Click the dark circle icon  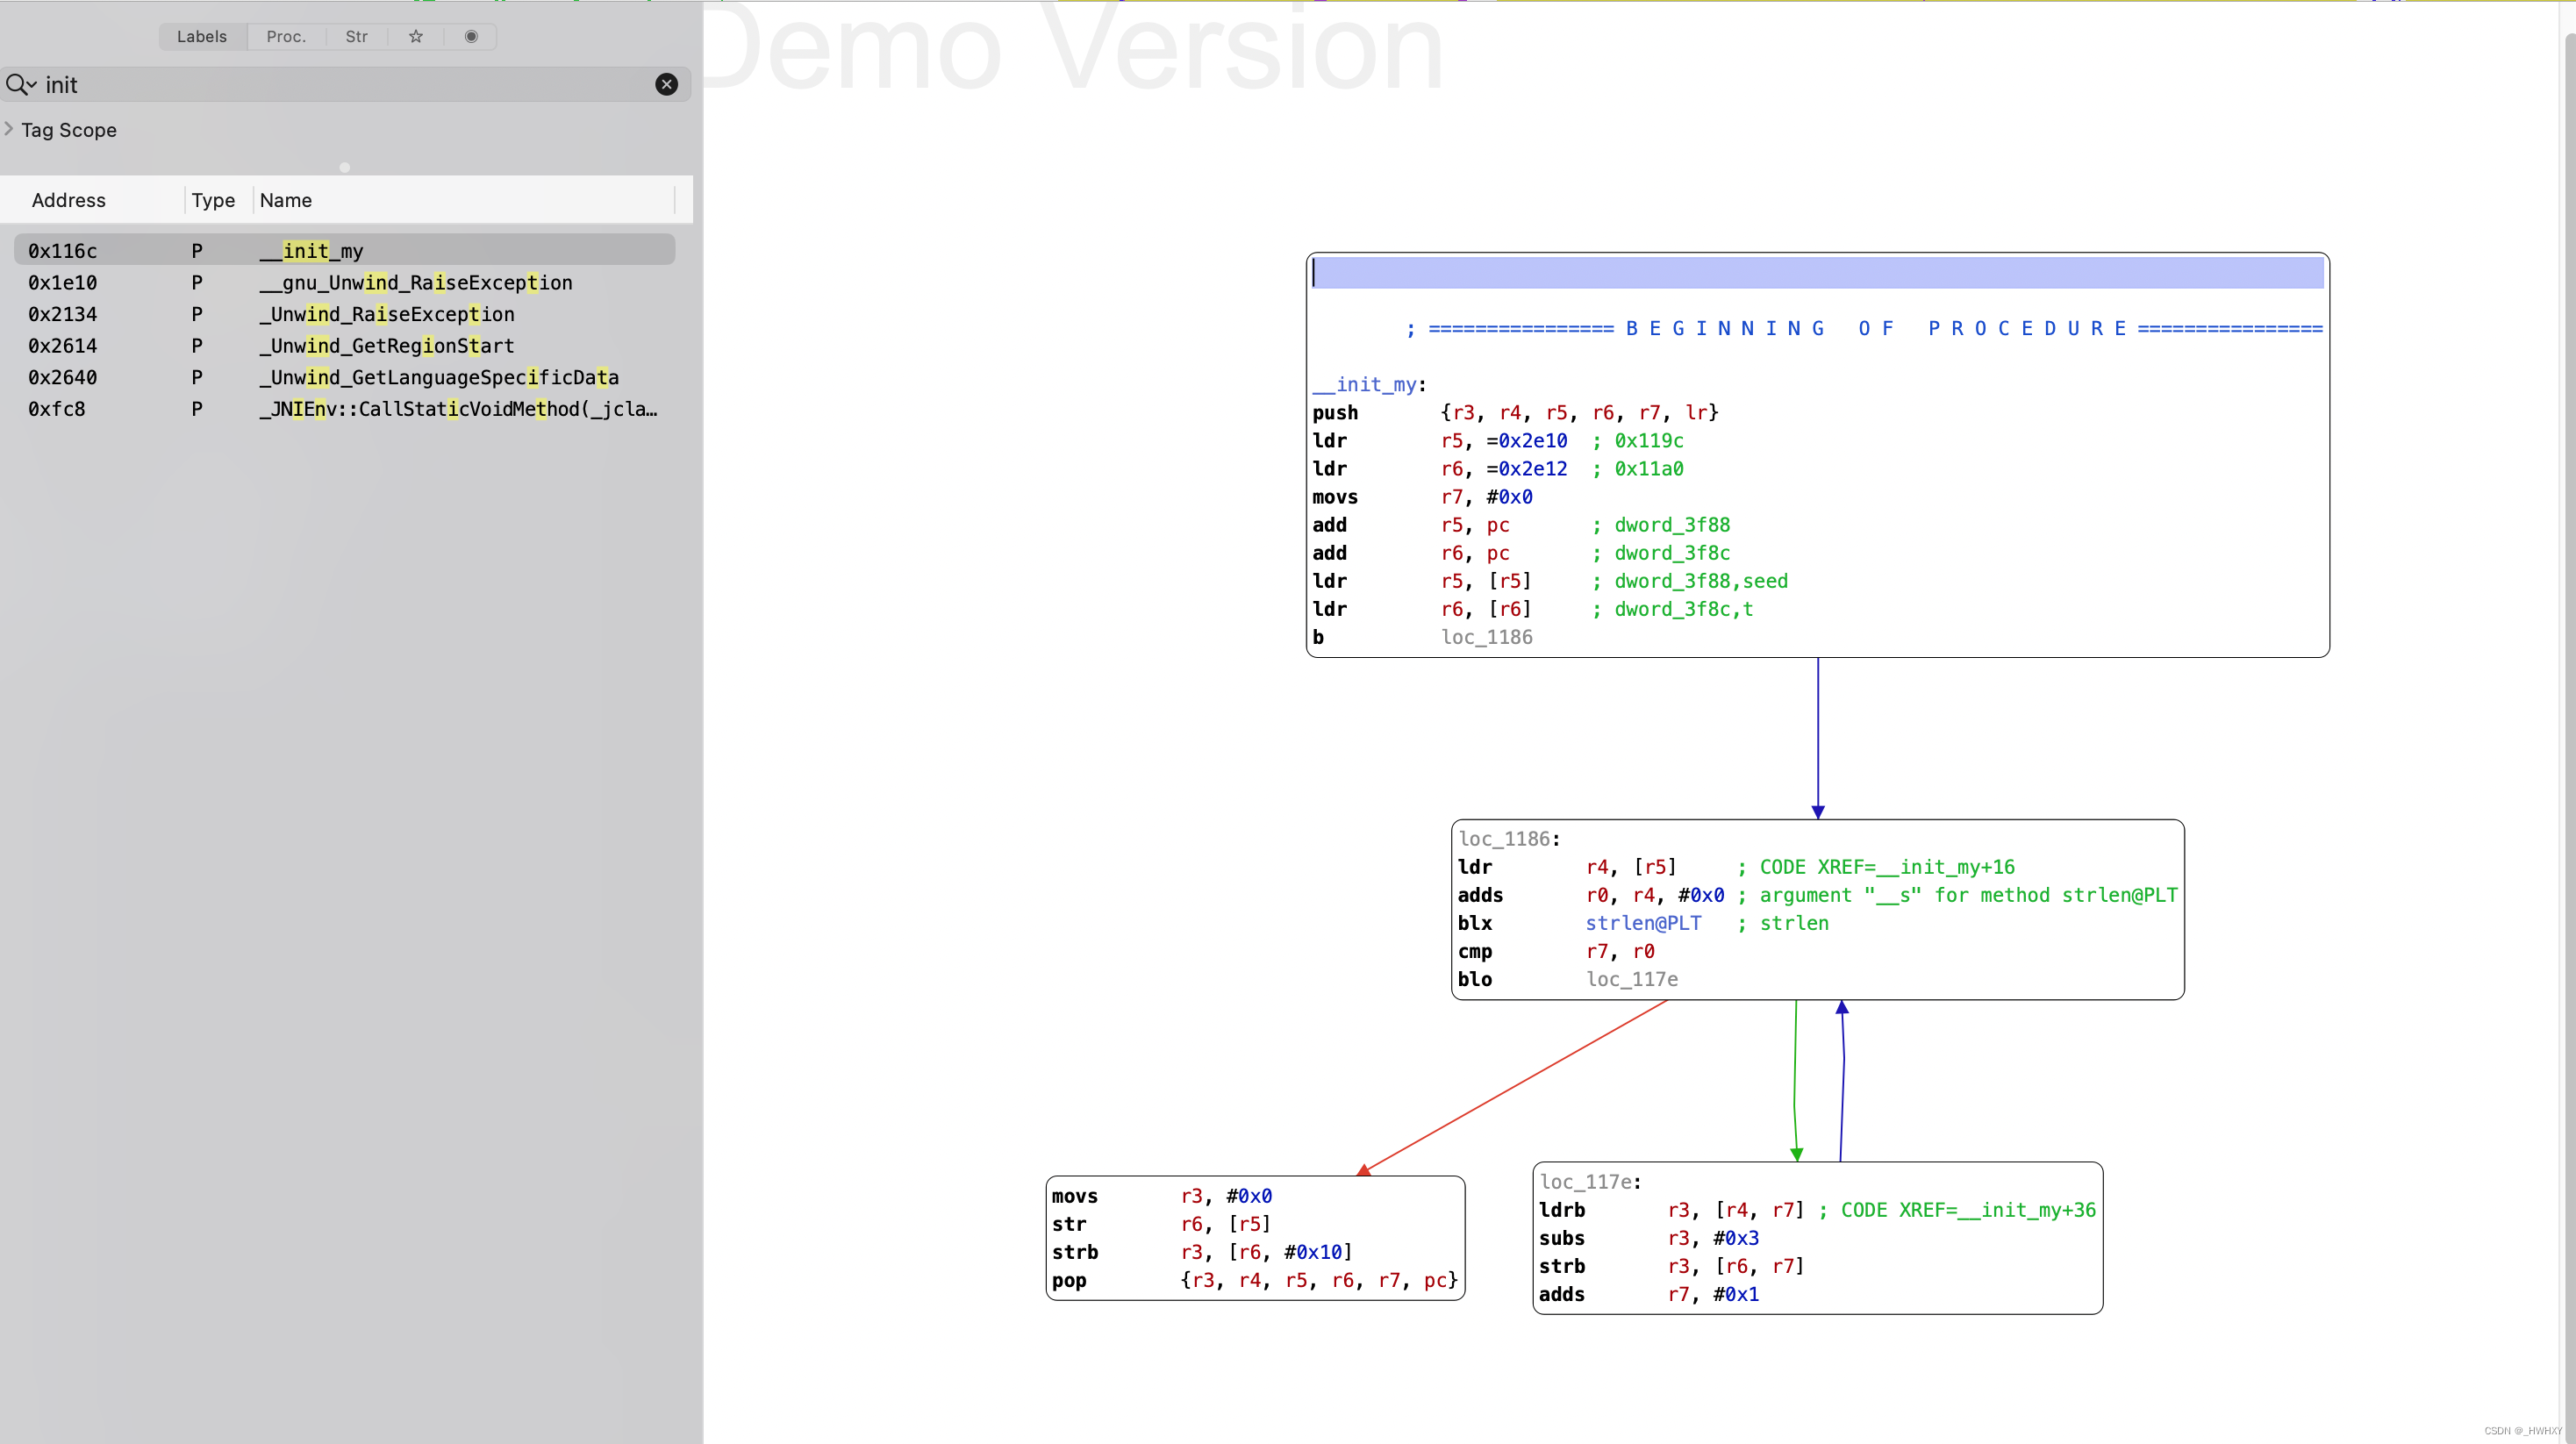[469, 35]
